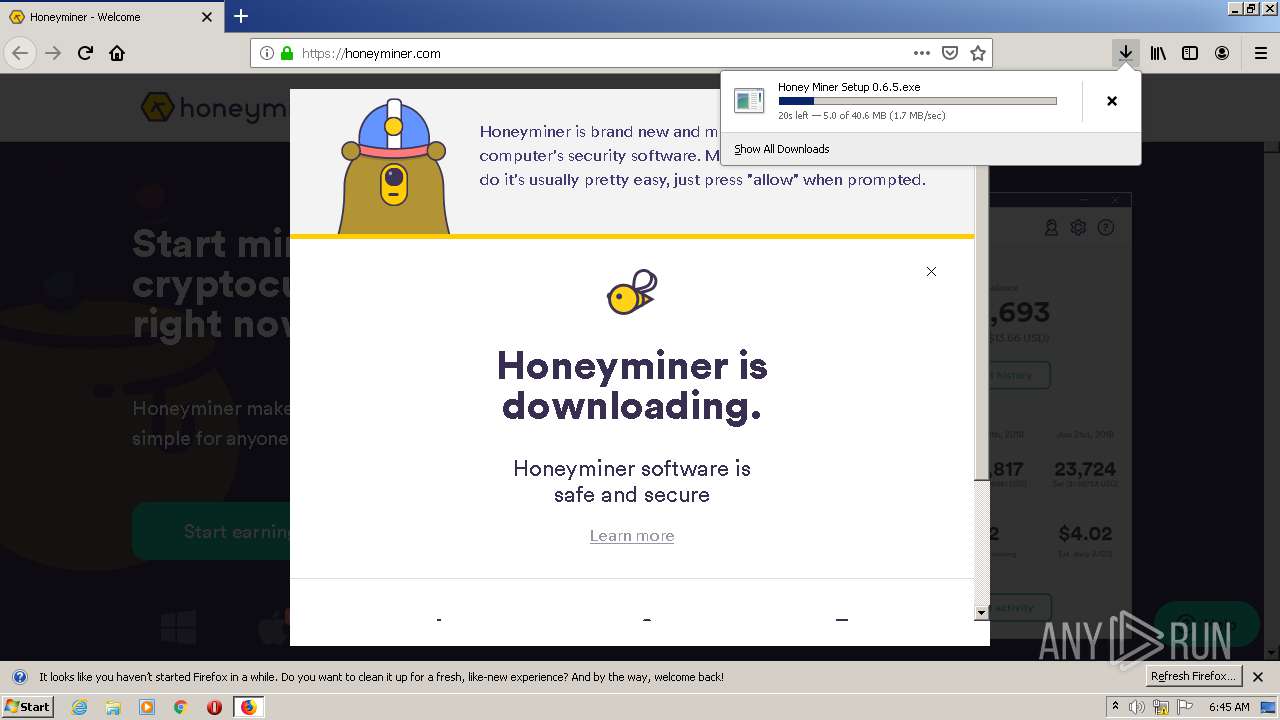The image size is (1280, 720).
Task: Show site information icon in address bar
Action: coord(267,53)
